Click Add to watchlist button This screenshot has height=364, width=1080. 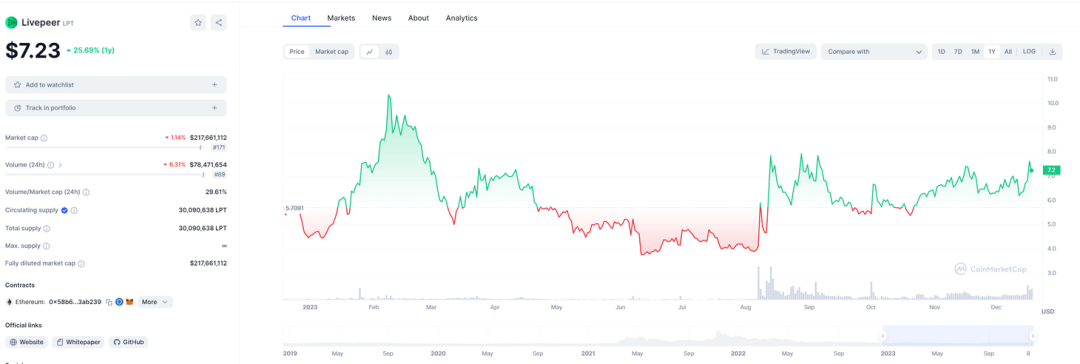(x=116, y=85)
